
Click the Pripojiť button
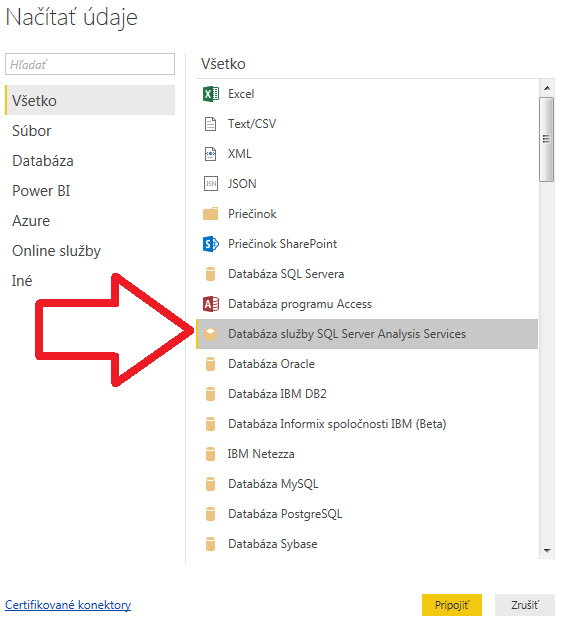(x=452, y=605)
